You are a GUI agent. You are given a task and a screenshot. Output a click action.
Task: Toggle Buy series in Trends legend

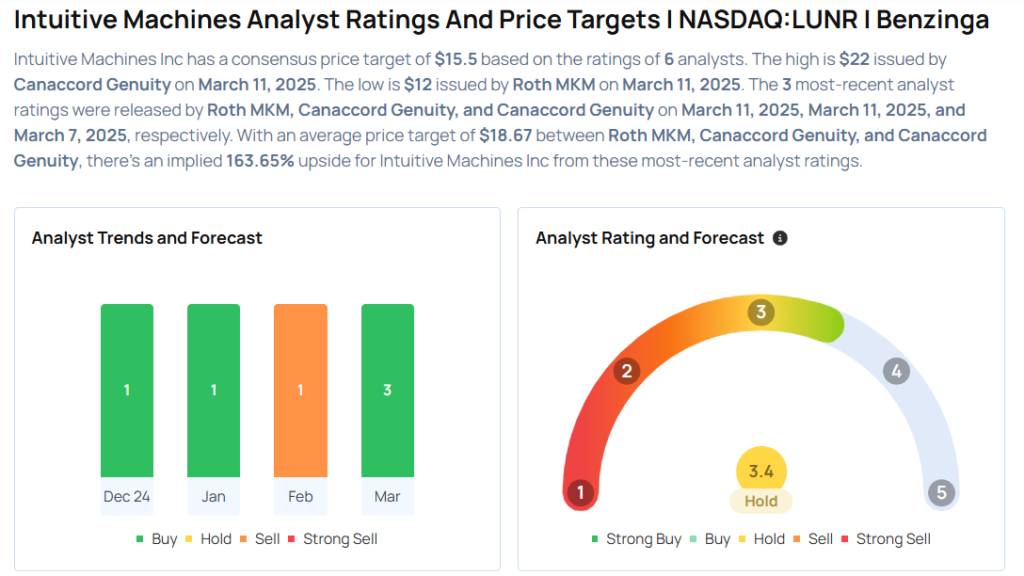tap(157, 539)
